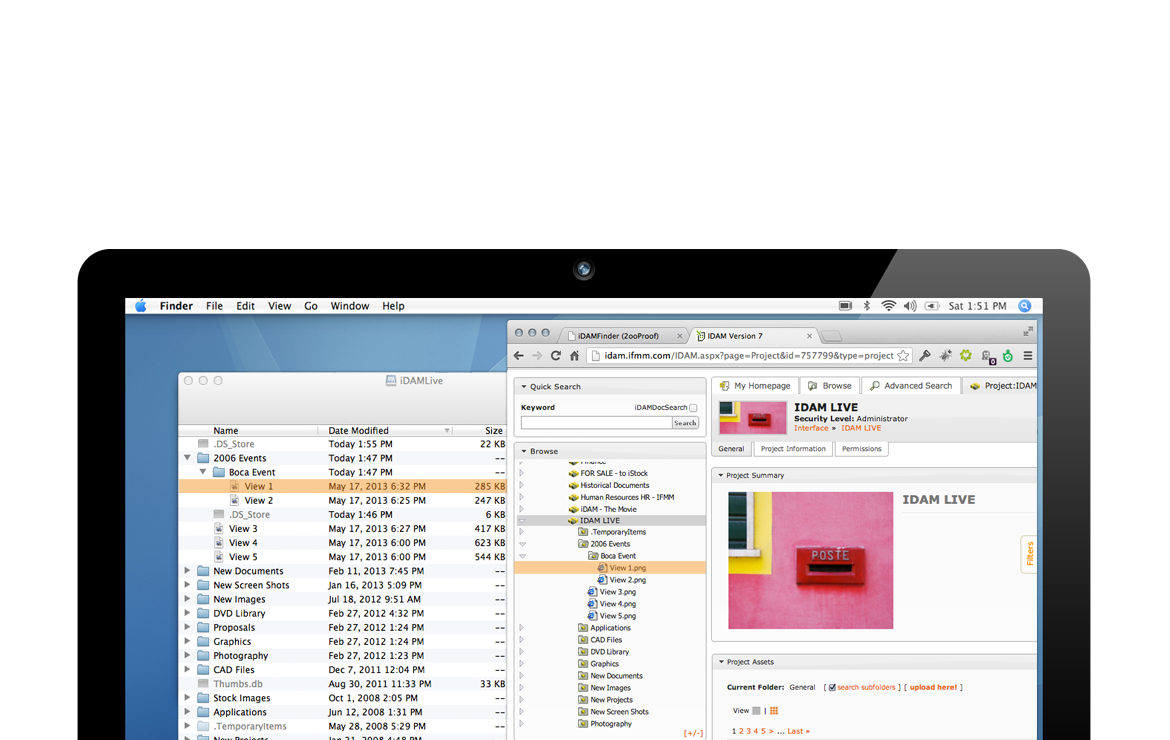The image size is (1170, 740).
Task: Click the [+/-] toggle in browse panel
Action: pos(693,733)
